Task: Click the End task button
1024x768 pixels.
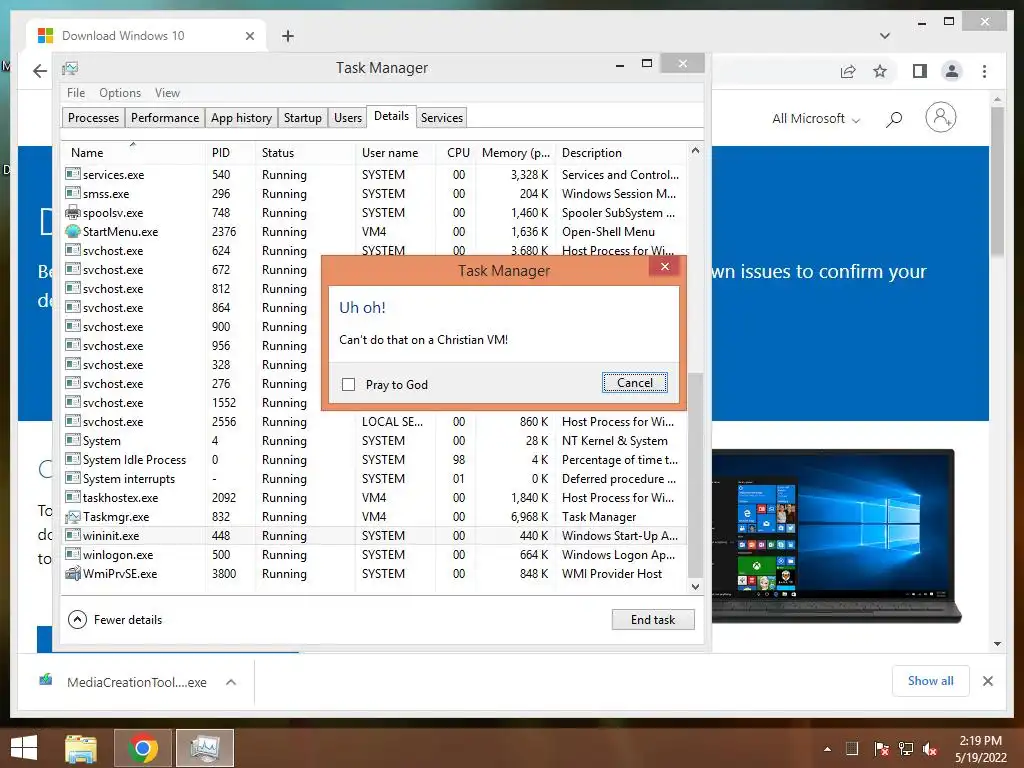Action: point(653,620)
